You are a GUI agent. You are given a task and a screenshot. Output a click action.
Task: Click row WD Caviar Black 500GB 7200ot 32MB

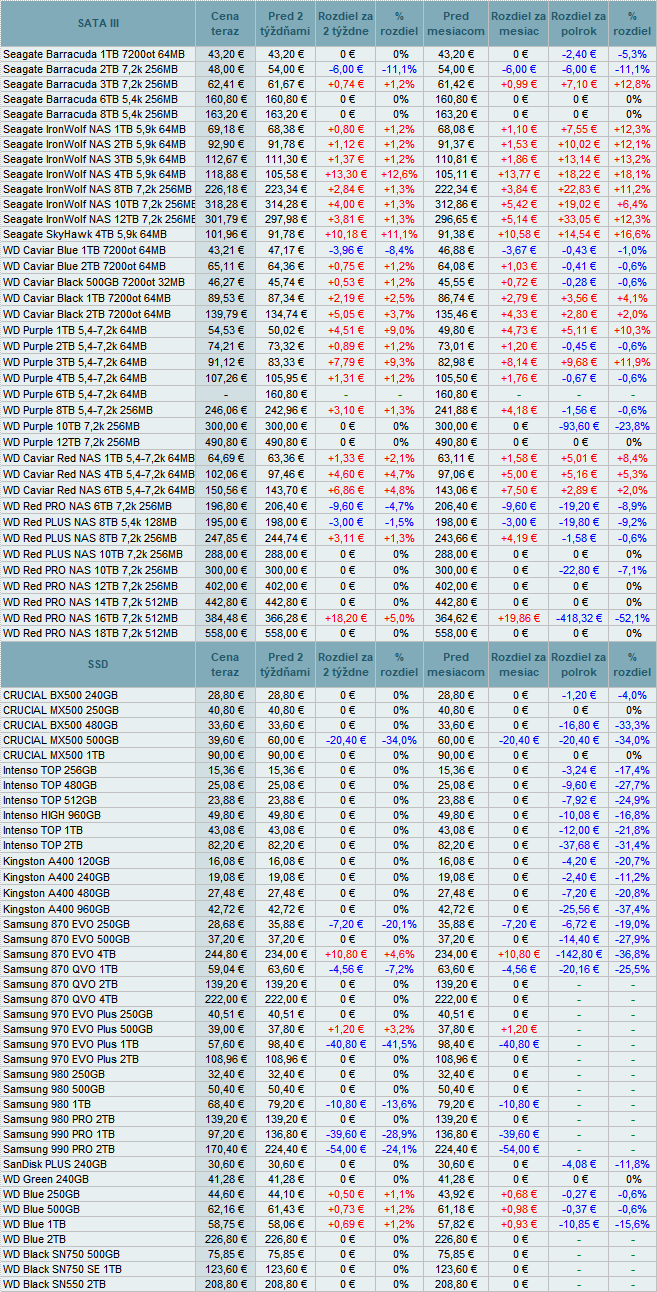328,282
